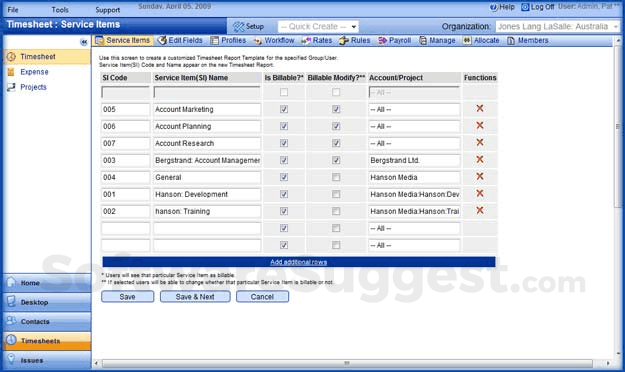This screenshot has height=372, width=625.
Task: Uncheck Billable Modify for Bergstrand row
Action: 336,160
